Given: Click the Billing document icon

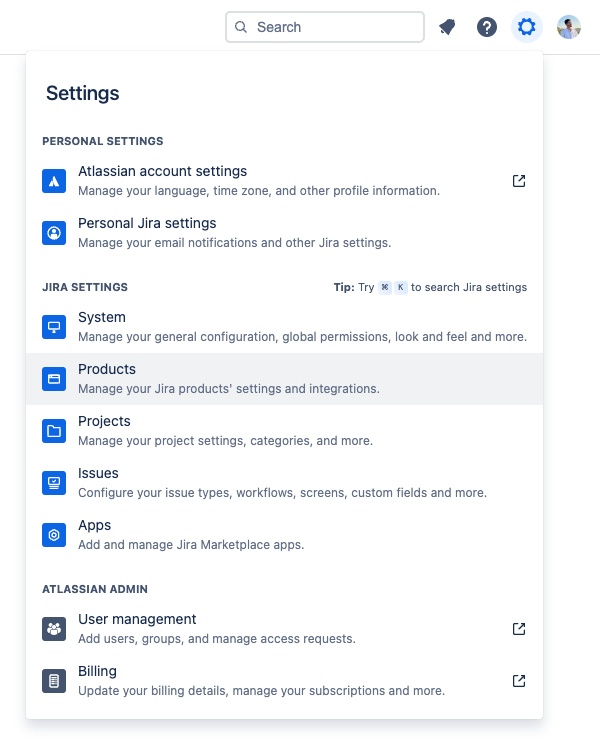Looking at the screenshot, I should 54,681.
